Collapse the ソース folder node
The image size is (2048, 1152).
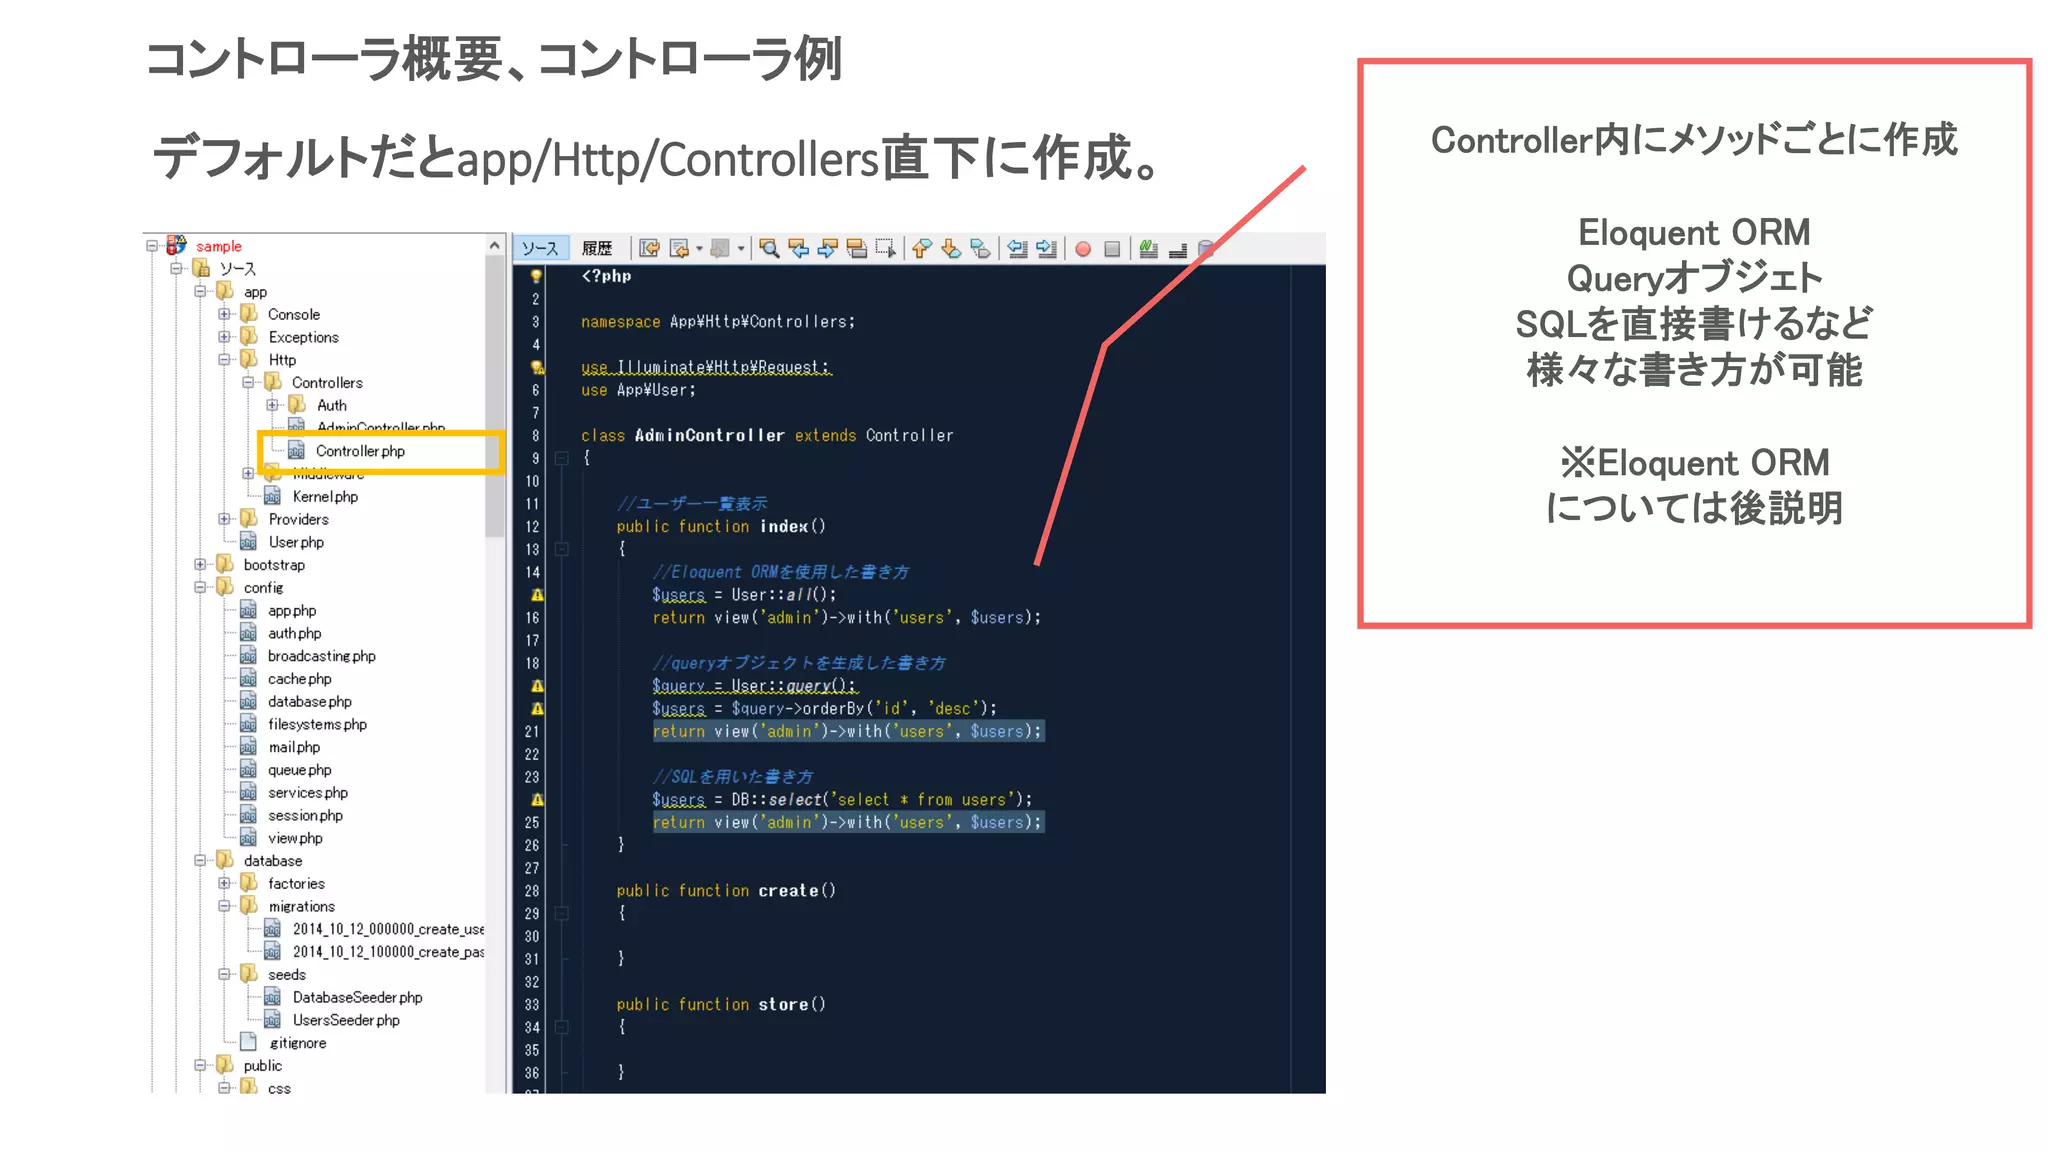176,268
